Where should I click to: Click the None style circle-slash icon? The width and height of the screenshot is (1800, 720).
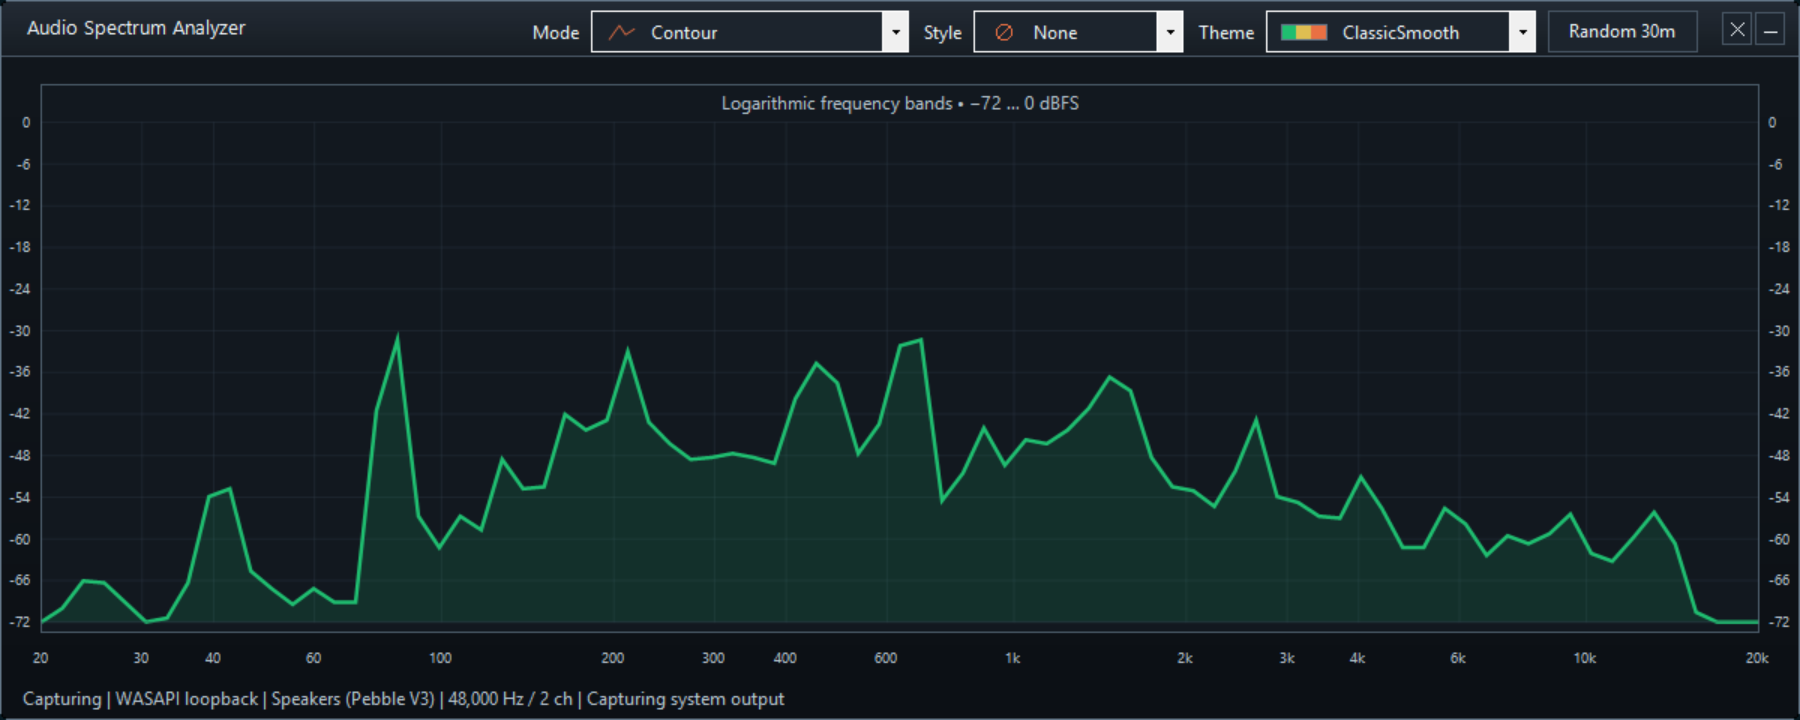point(1004,32)
